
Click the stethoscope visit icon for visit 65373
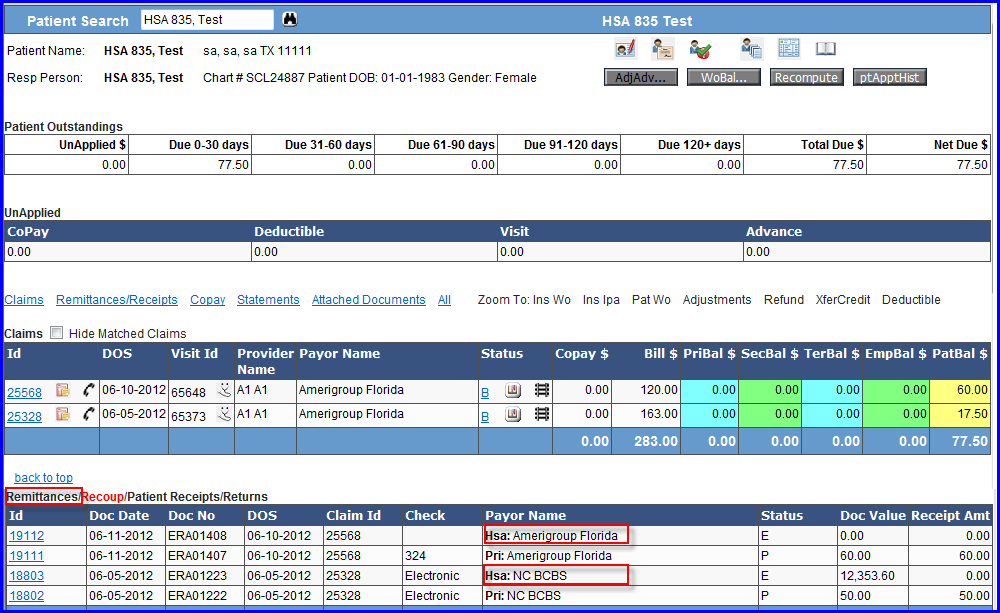pyautogui.click(x=224, y=414)
